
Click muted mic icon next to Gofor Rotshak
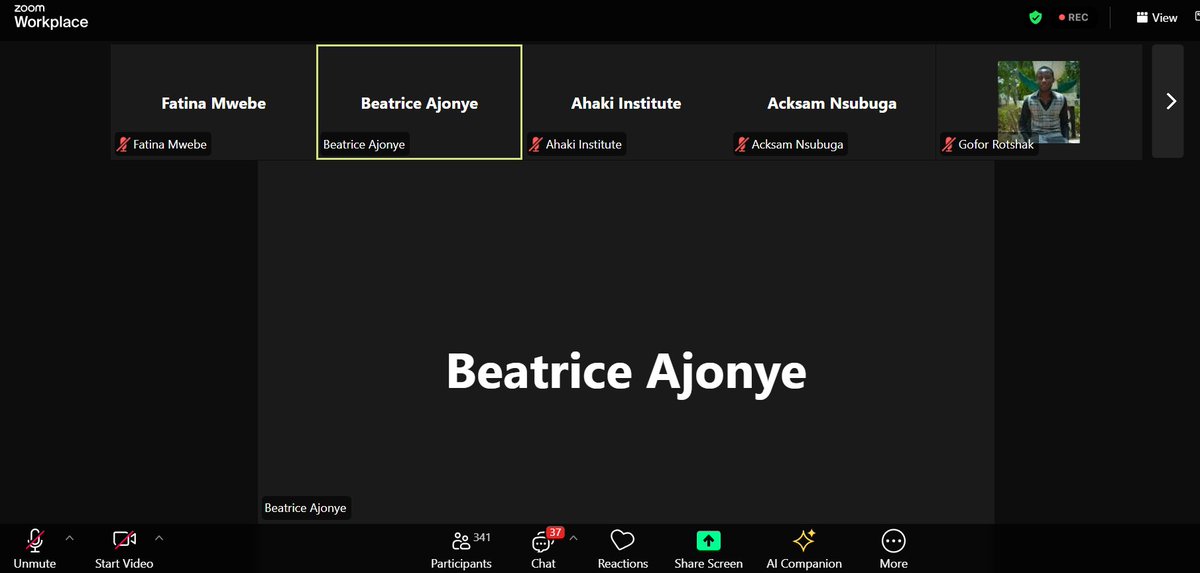point(949,145)
